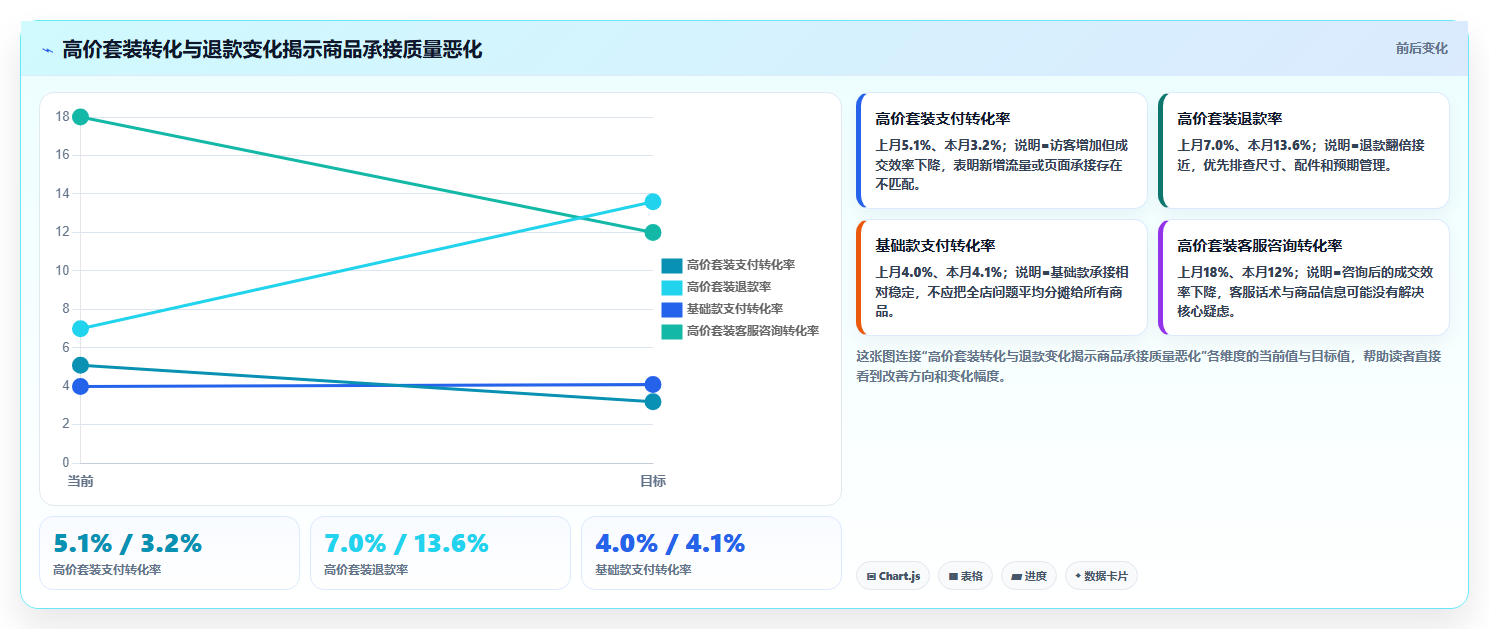Click the 进度 tag button

(x=1029, y=576)
